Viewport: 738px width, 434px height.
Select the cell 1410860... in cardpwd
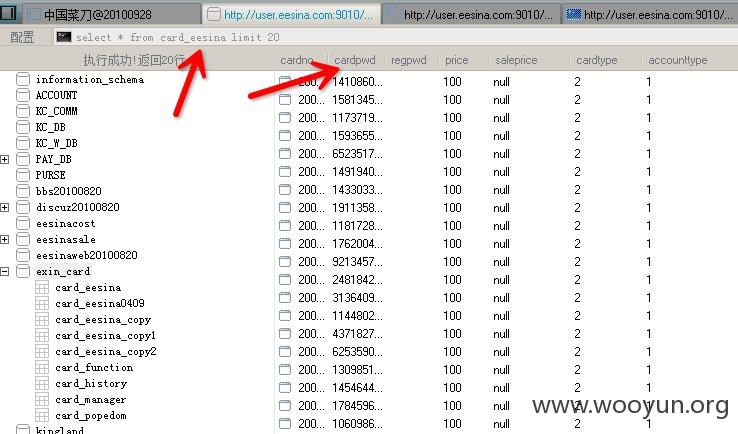pyautogui.click(x=357, y=82)
